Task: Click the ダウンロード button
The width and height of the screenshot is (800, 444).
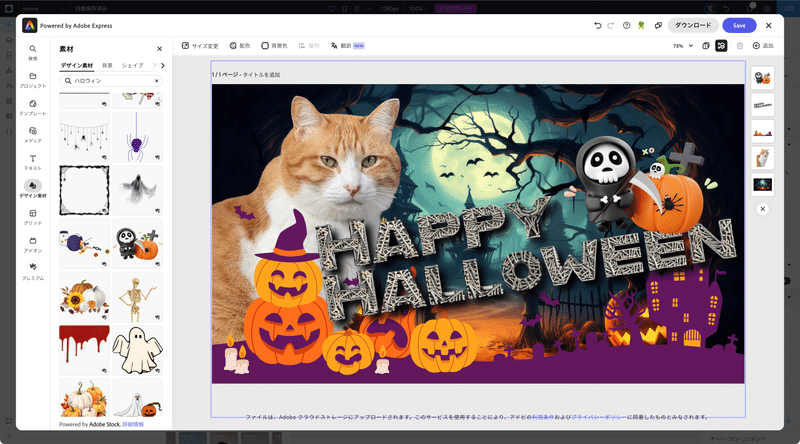Action: (x=693, y=26)
